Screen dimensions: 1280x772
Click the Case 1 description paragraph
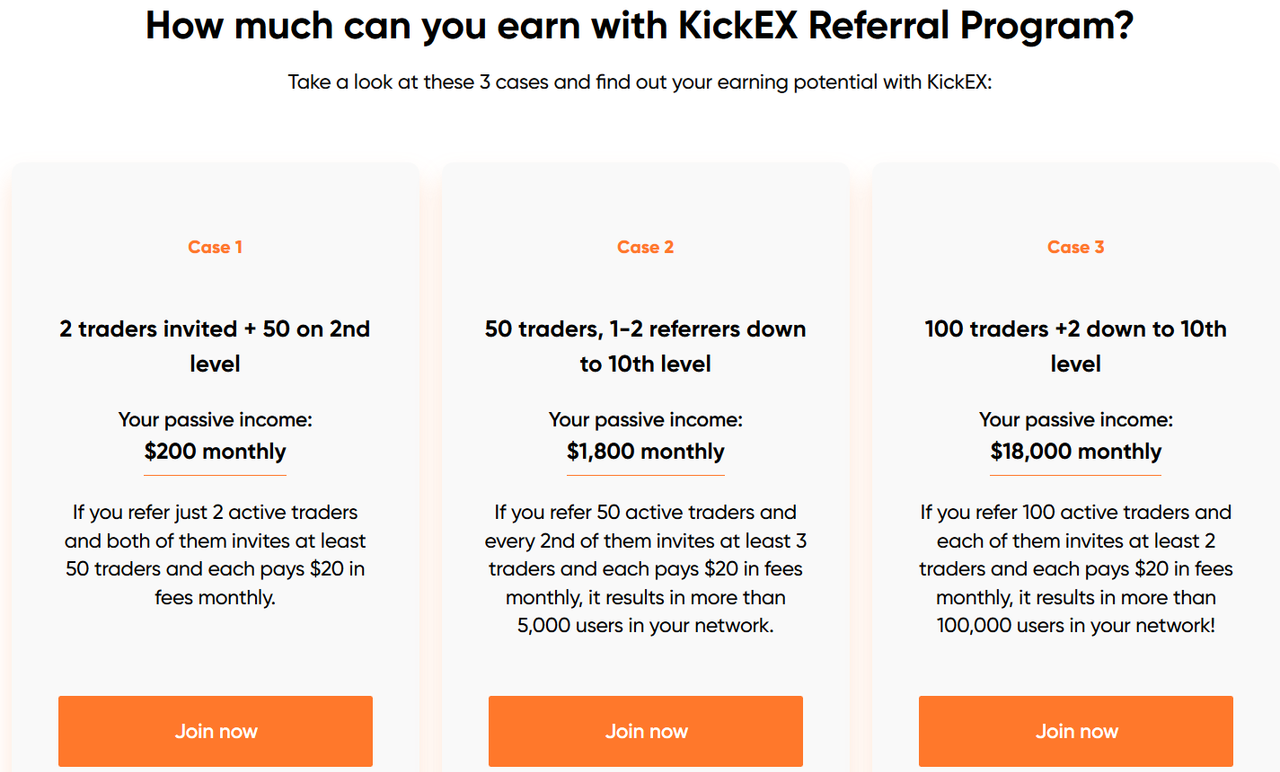(215, 555)
